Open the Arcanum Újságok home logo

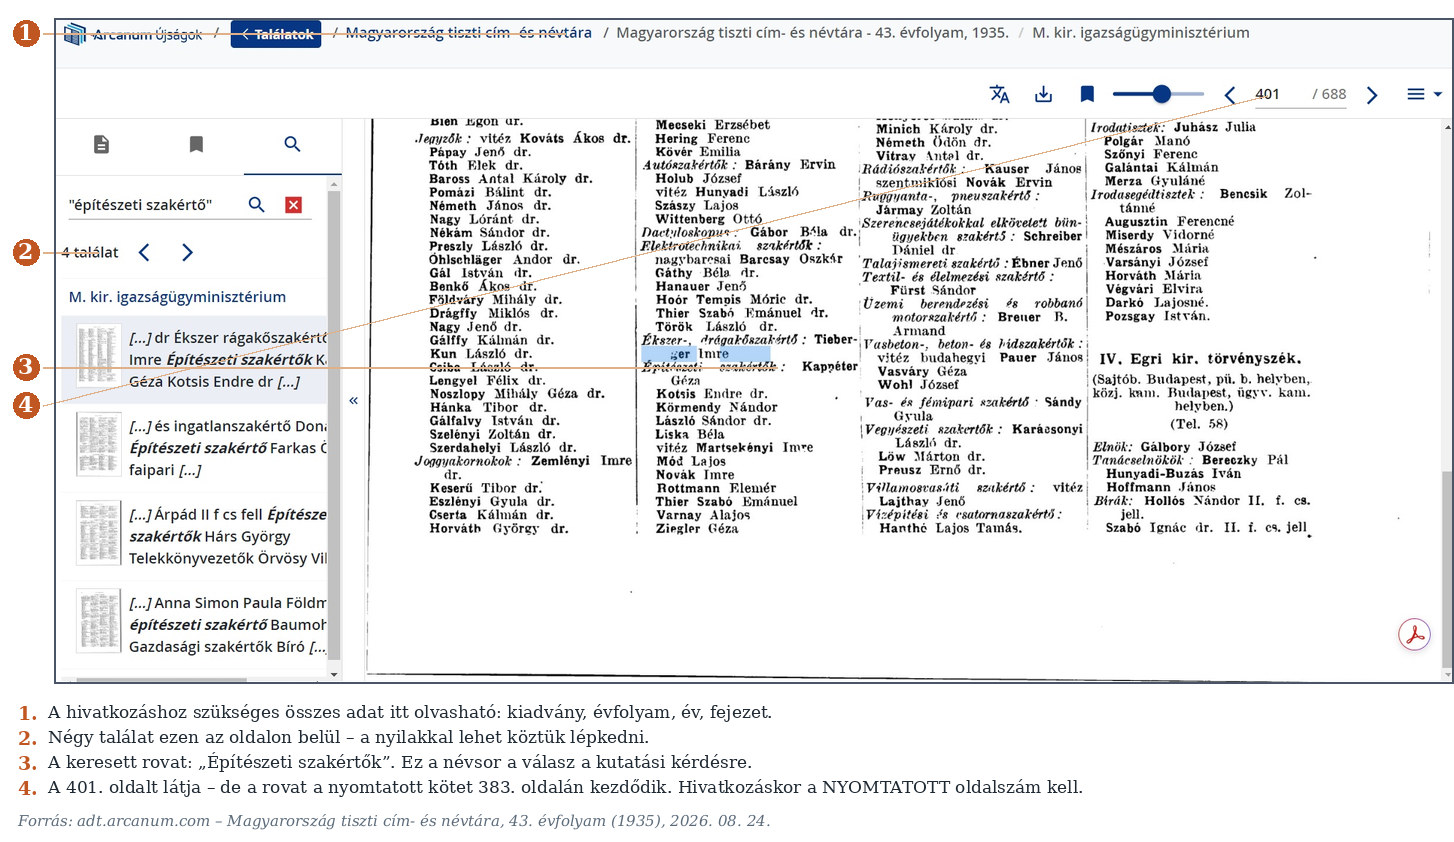132,34
